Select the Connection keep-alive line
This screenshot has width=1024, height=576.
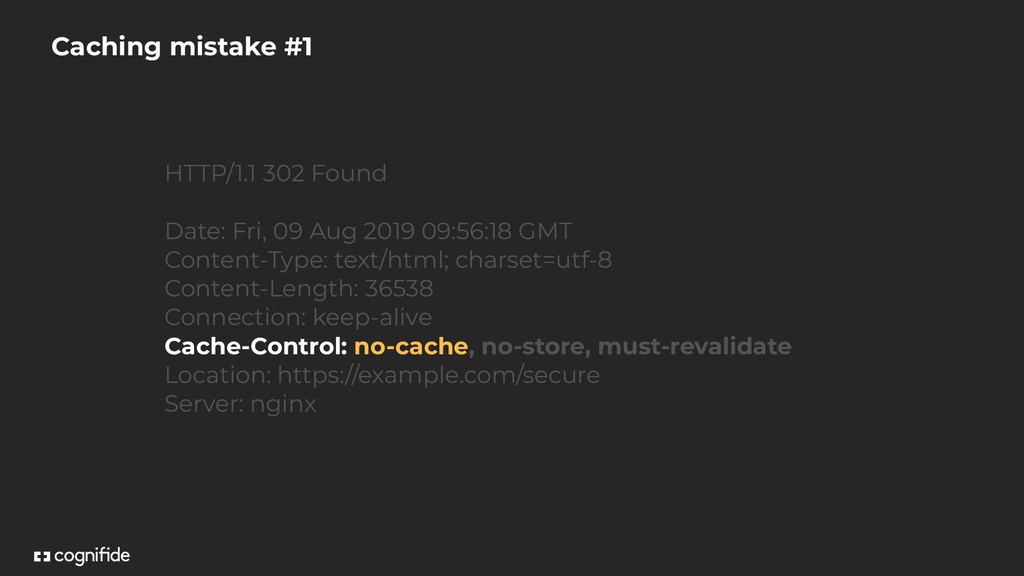click(x=298, y=317)
